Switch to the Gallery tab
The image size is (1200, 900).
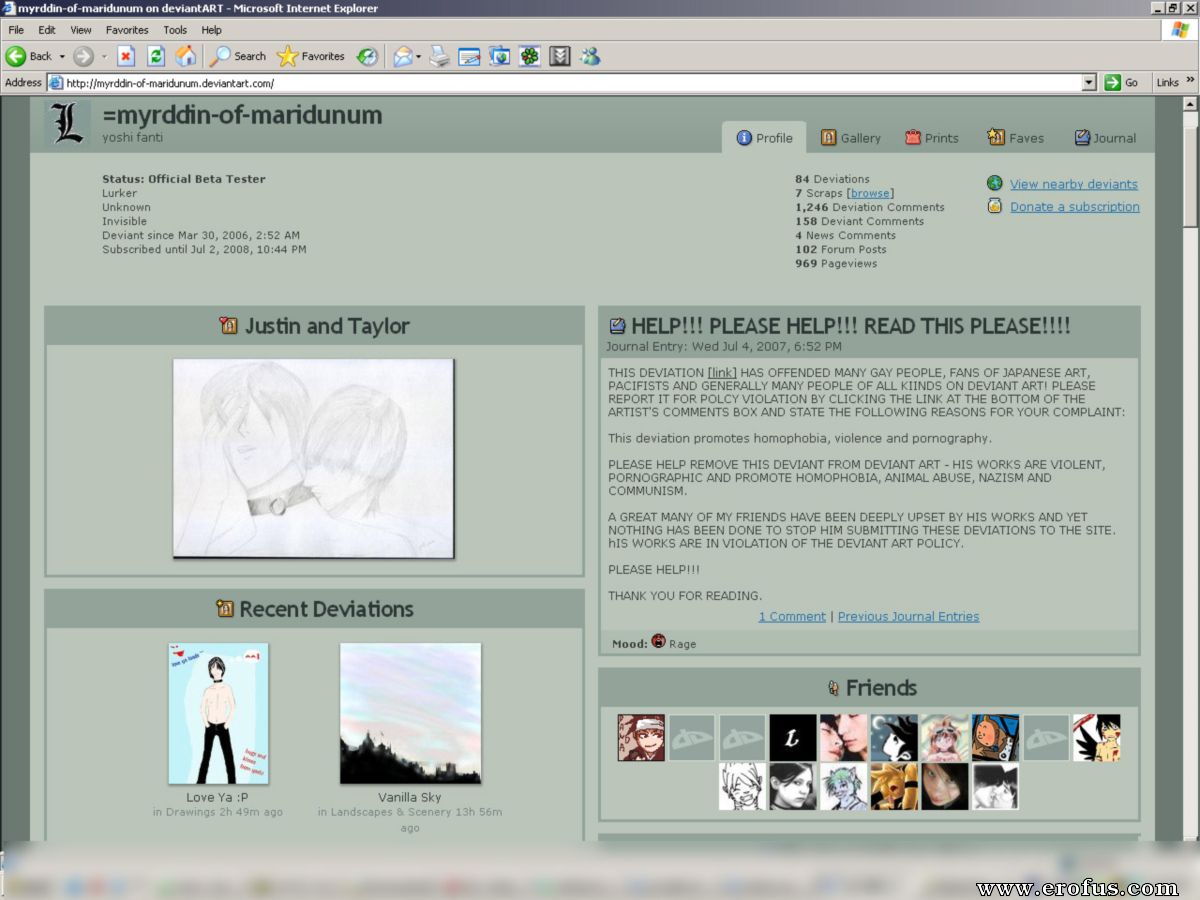pos(851,138)
